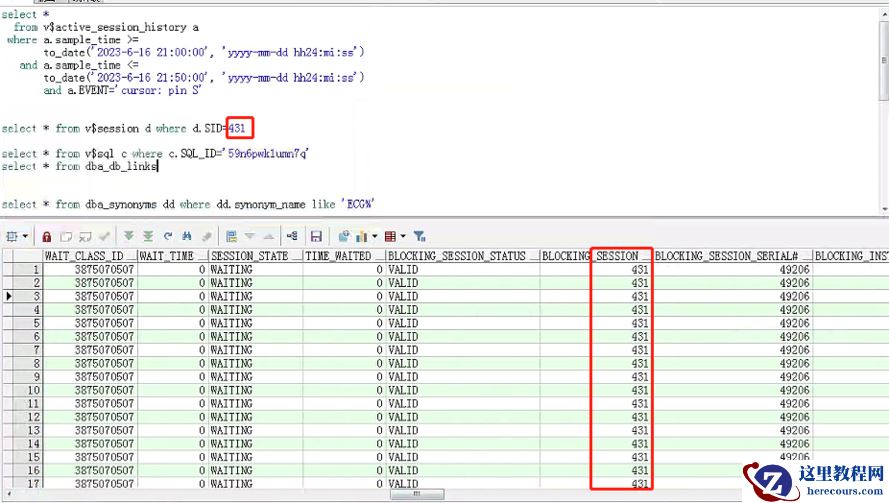
Task: Open find with the binoculars icon
Action: (x=187, y=237)
